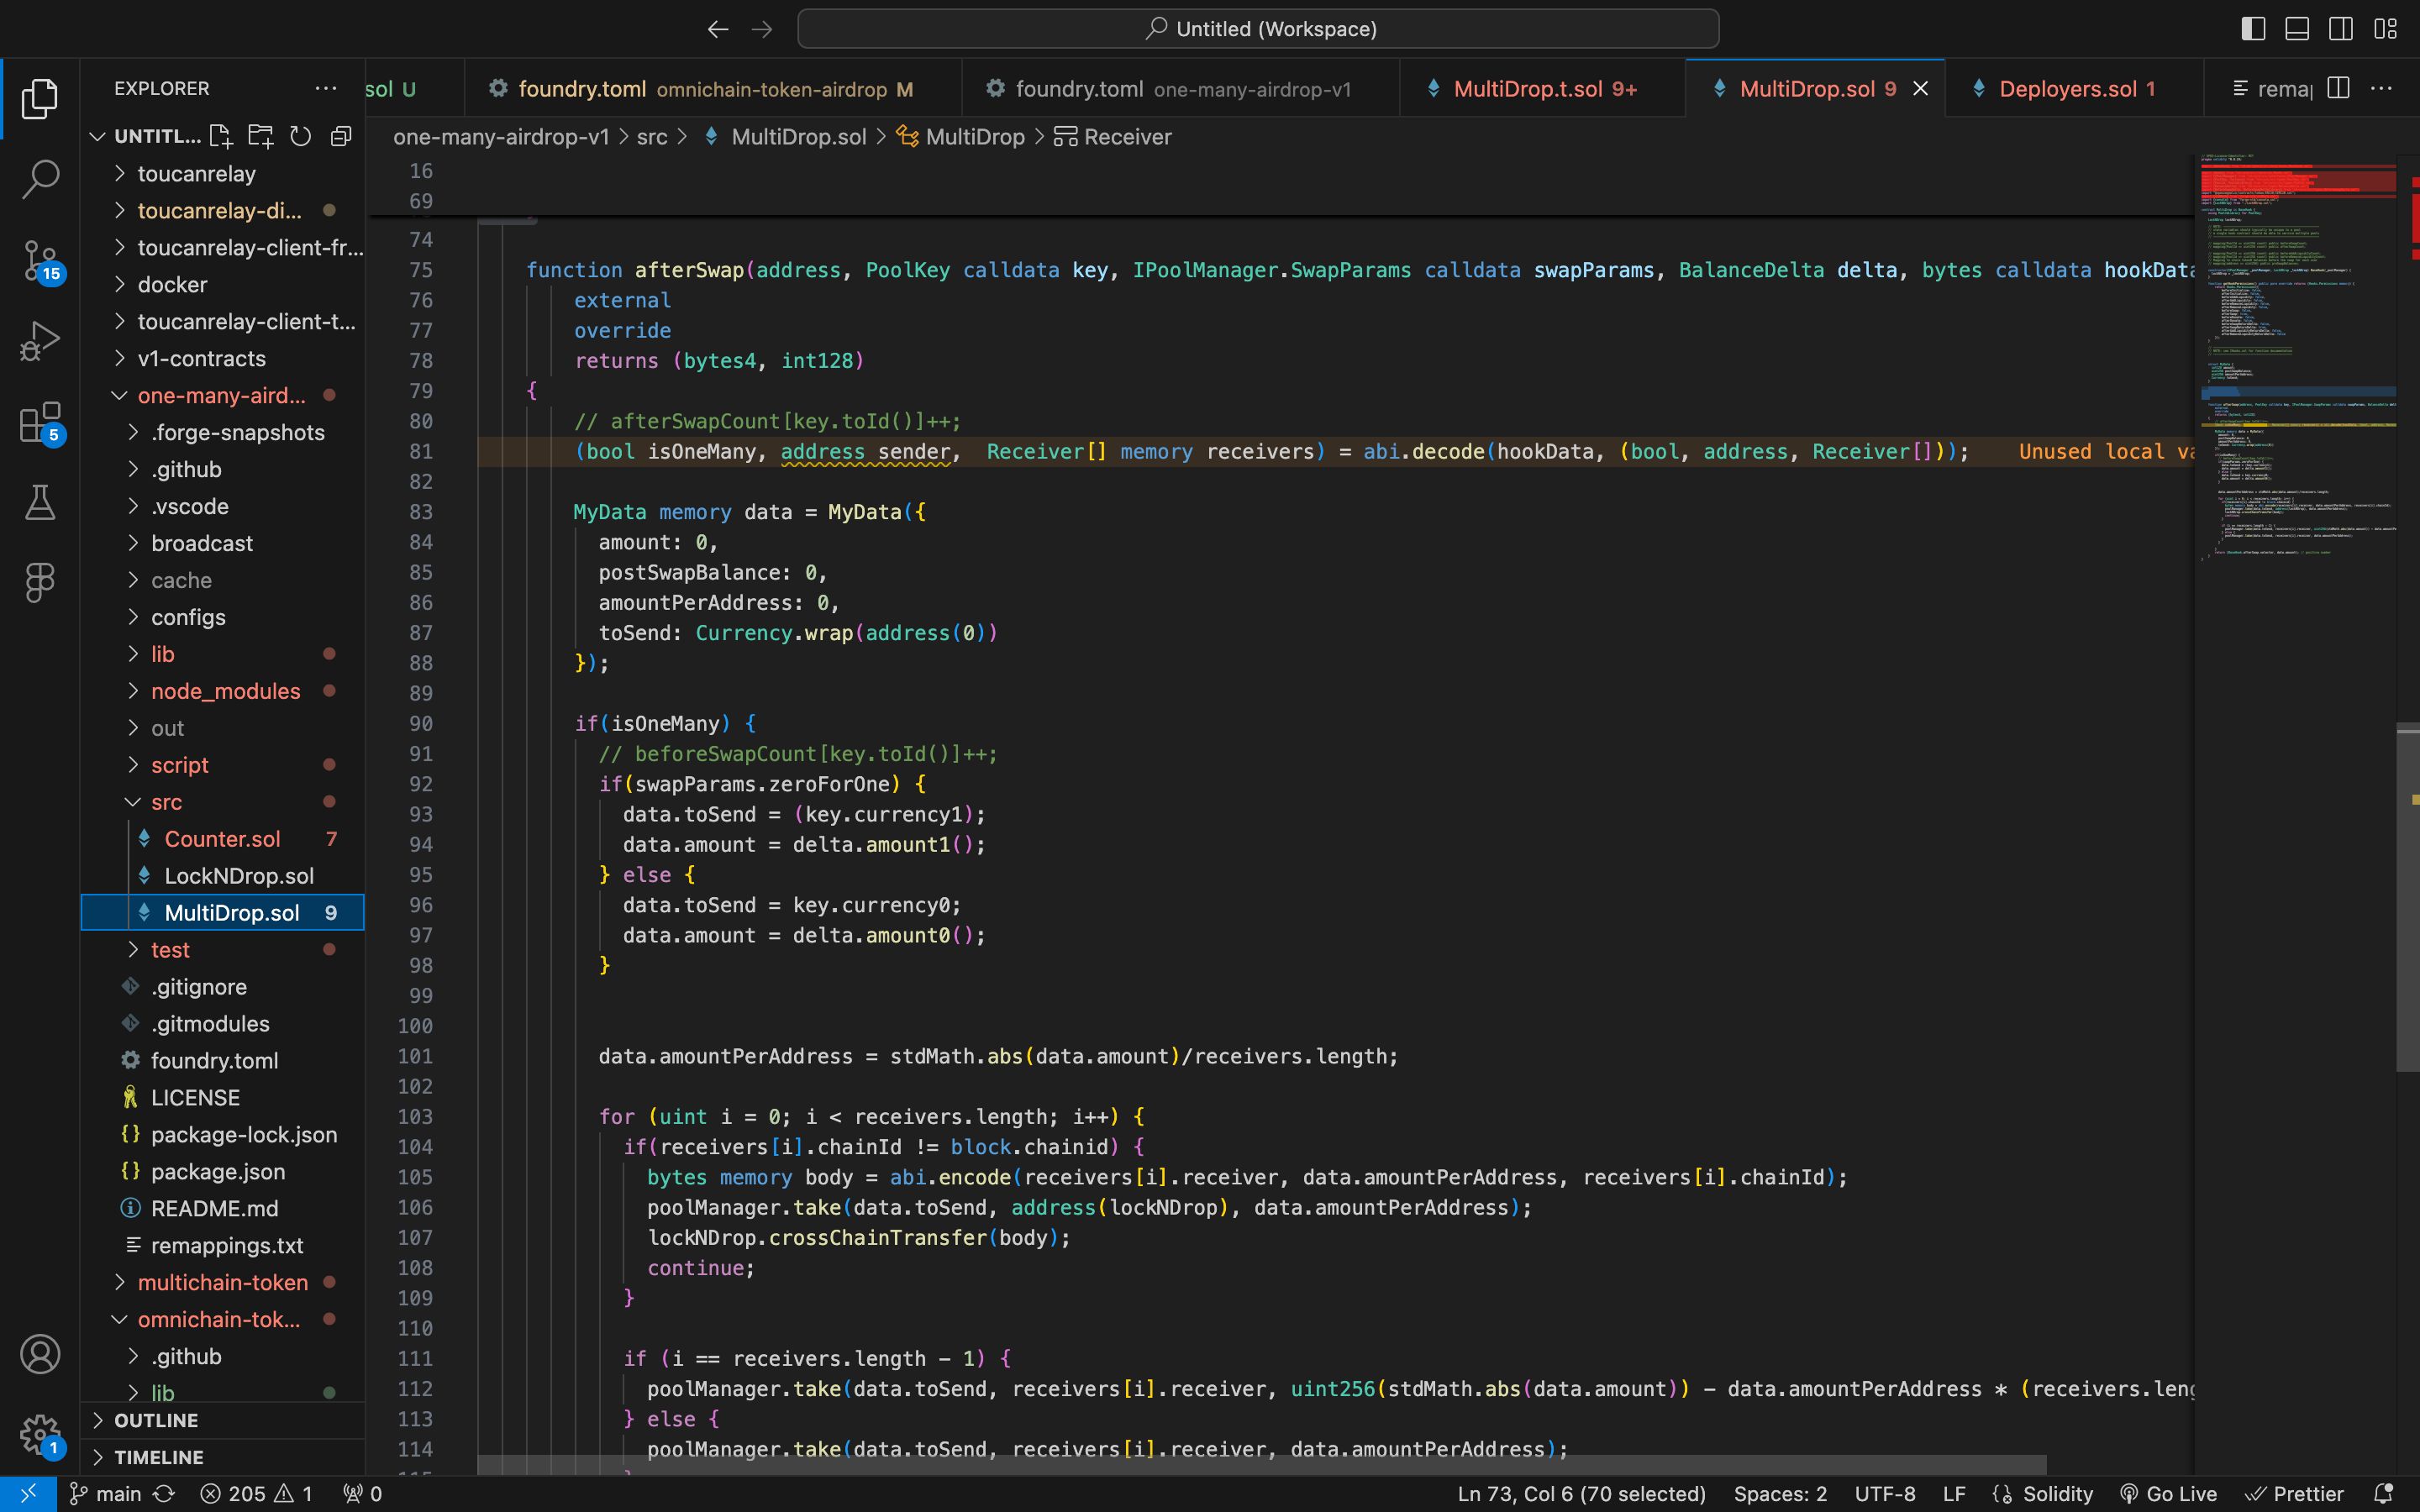Switch to MultiDrop.t.sol tab

pos(1543,88)
